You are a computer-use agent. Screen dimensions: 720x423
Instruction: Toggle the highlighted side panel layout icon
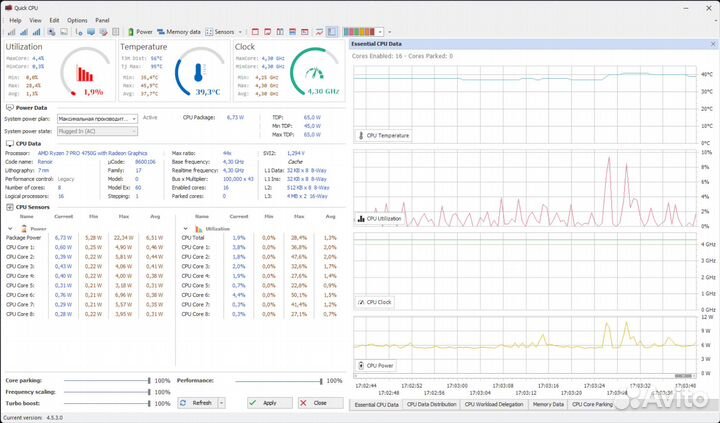click(332, 32)
